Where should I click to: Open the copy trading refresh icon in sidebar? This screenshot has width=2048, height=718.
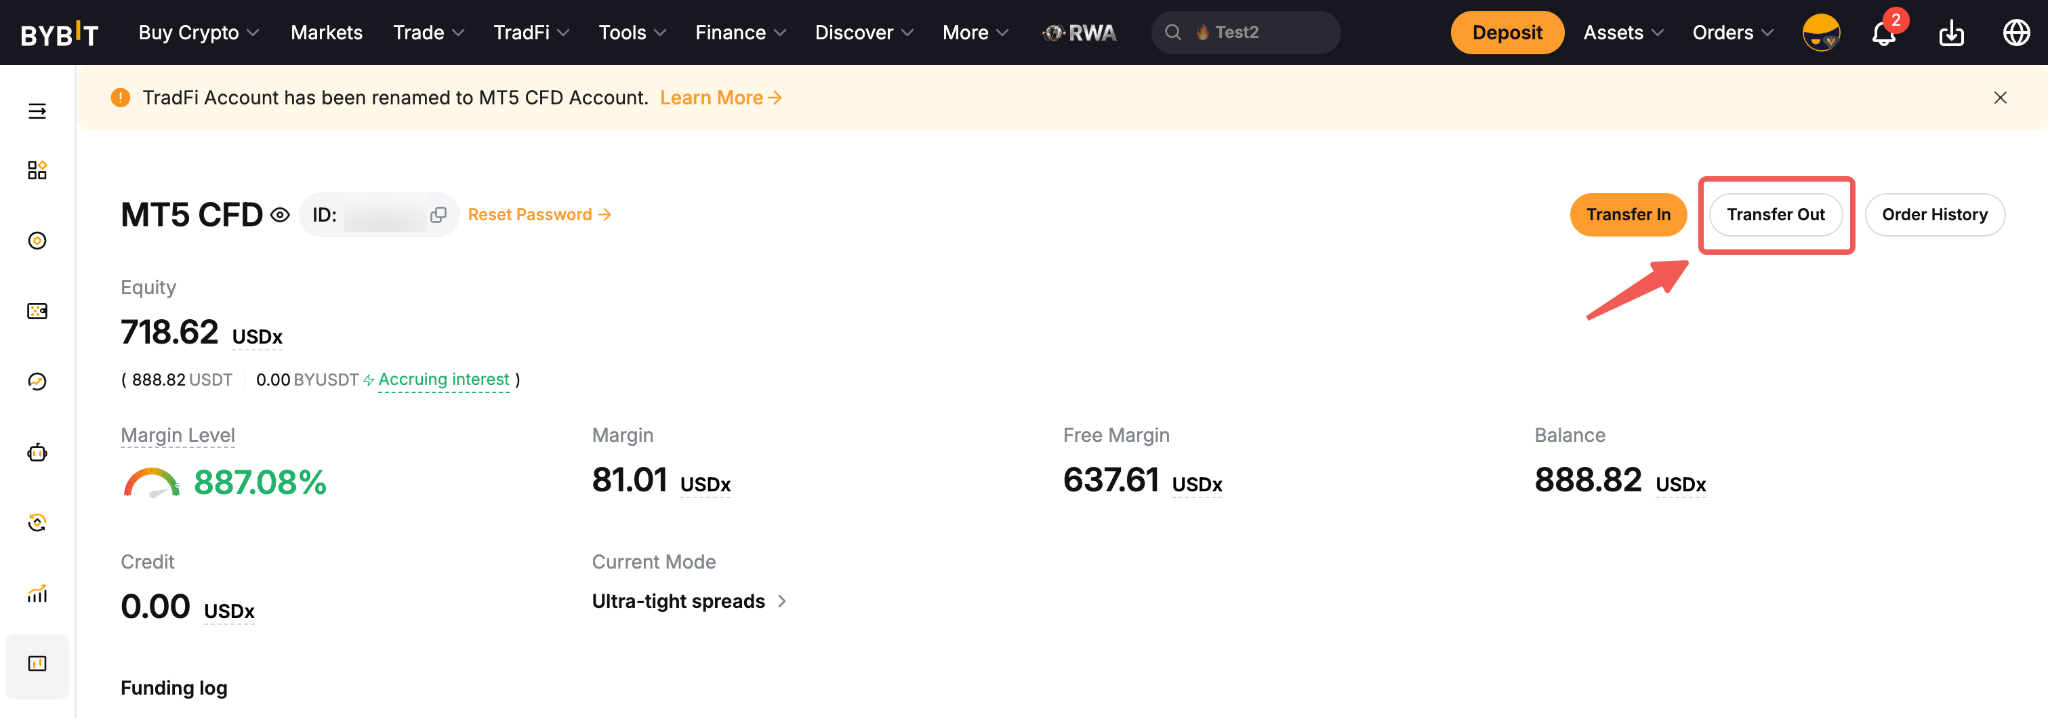37,523
